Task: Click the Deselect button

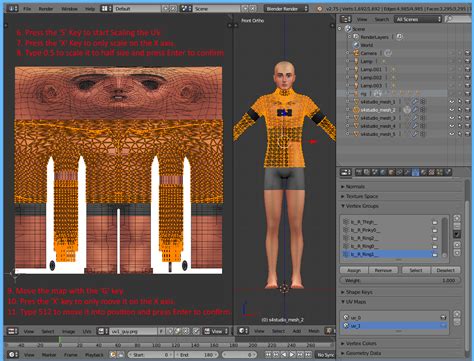Action: (446, 270)
